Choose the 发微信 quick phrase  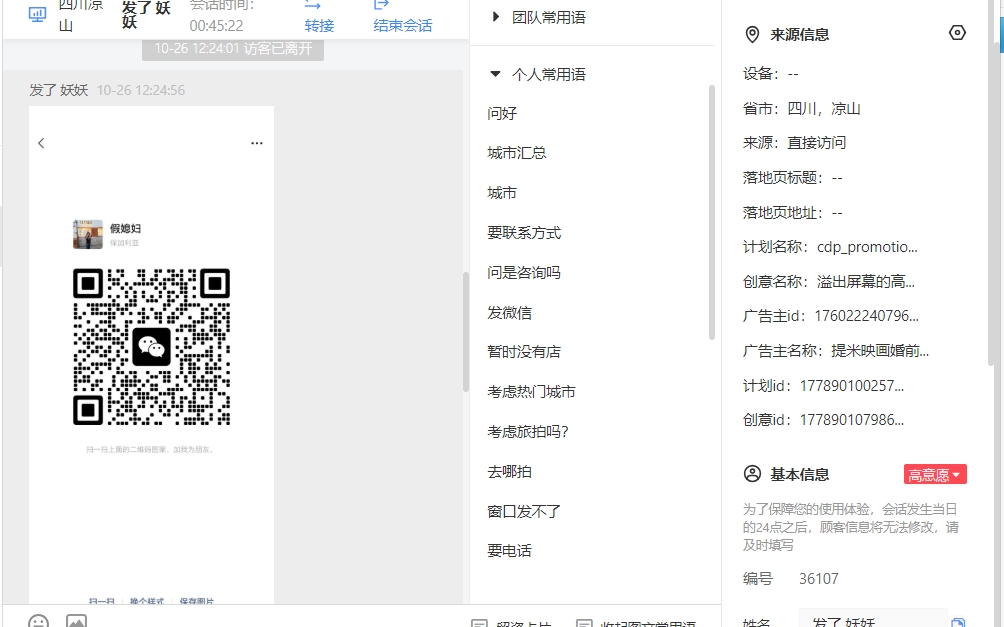click(x=509, y=313)
